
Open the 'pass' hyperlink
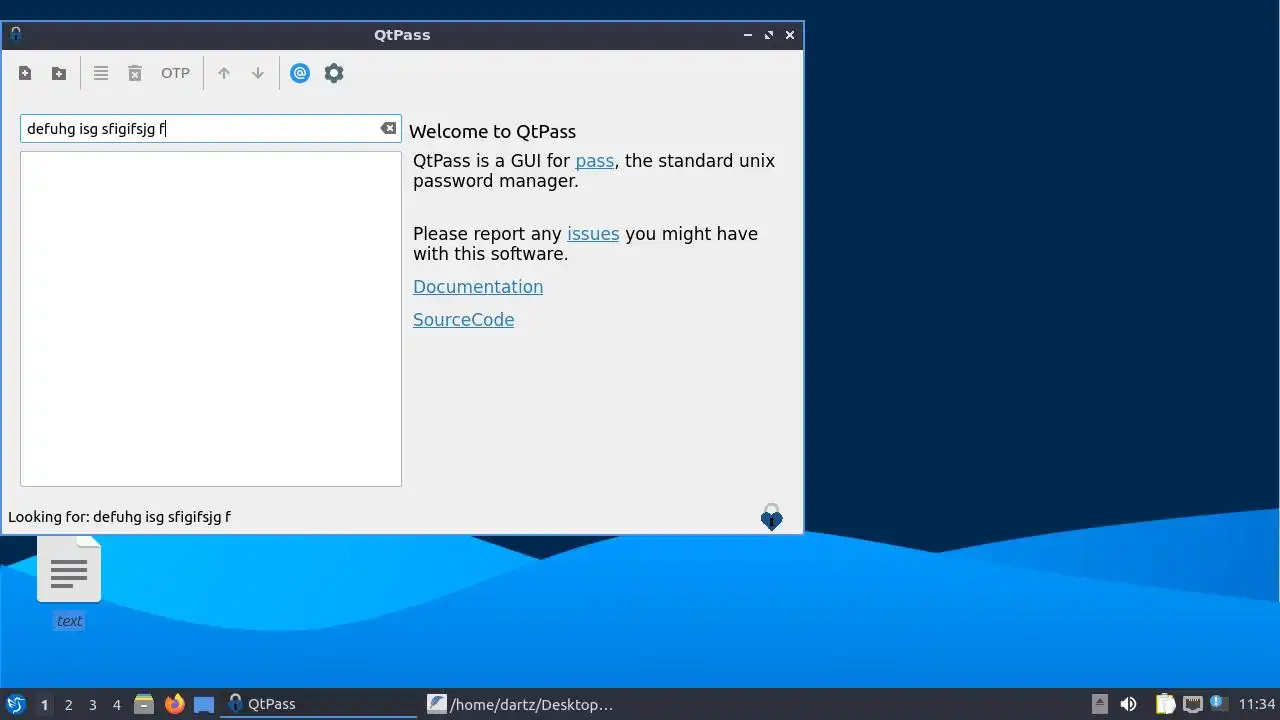pos(594,161)
